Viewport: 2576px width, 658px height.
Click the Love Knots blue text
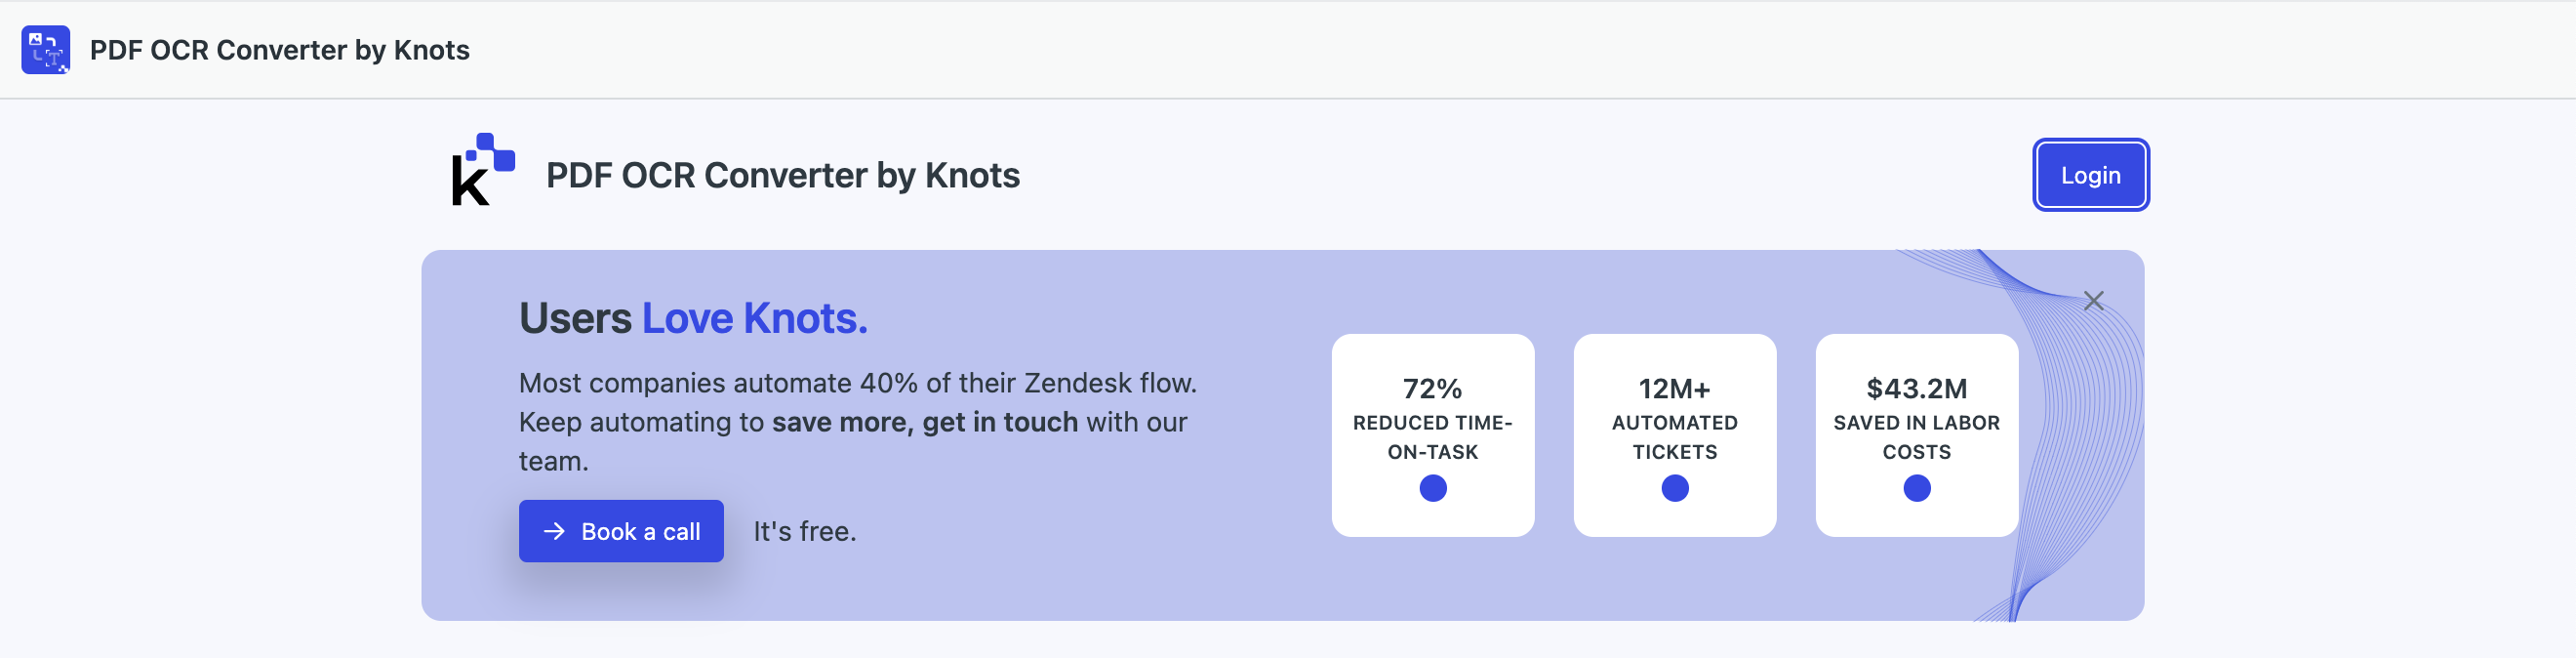754,318
